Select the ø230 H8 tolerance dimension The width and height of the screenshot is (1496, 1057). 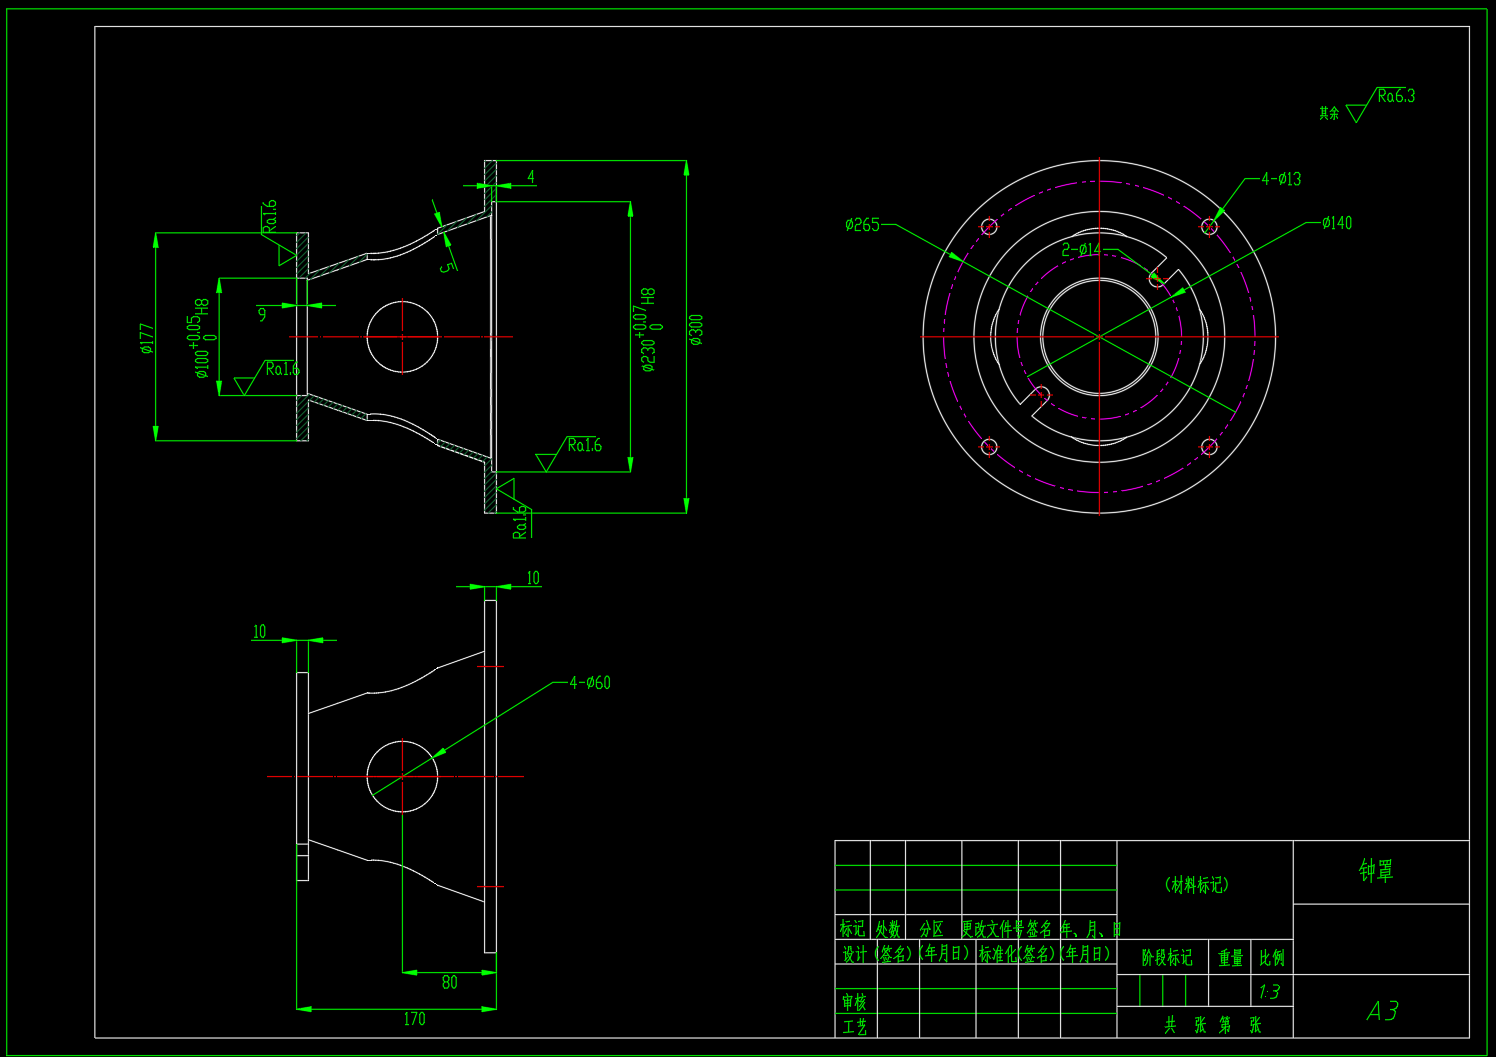tap(649, 330)
